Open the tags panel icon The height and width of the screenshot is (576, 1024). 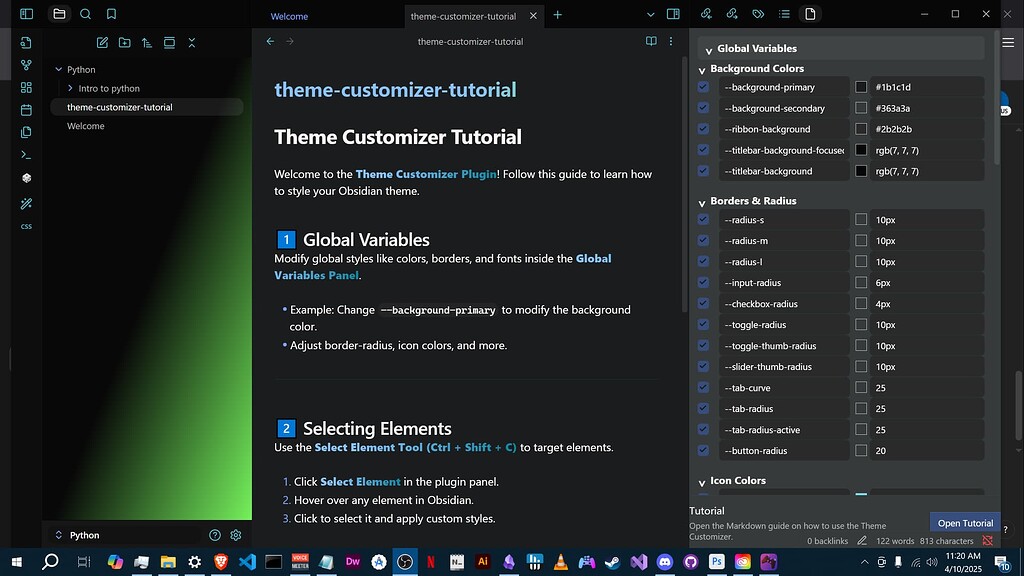[758, 15]
